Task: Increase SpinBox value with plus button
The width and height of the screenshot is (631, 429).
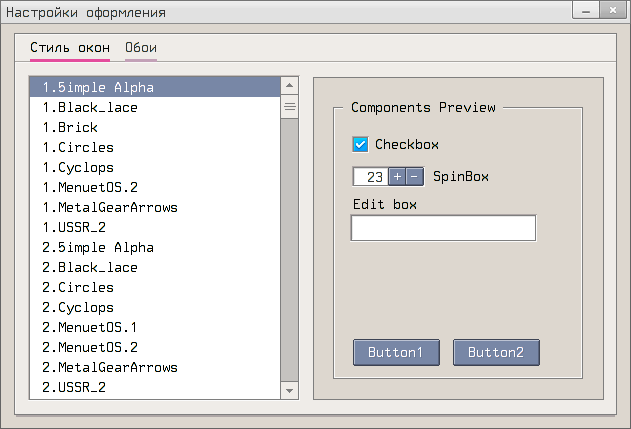Action: point(397,177)
